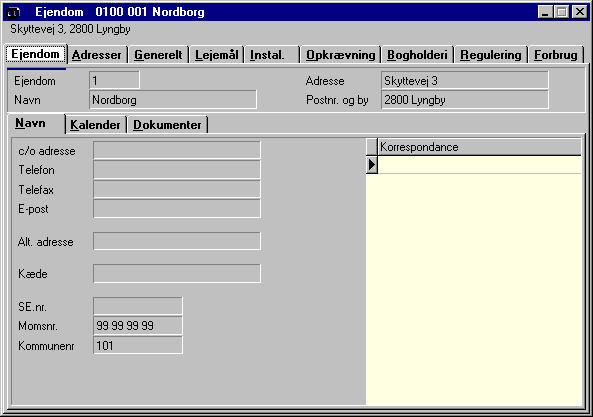Minimize the Ejendom window
Image resolution: width=593 pixels, height=417 pixels.
(545, 12)
